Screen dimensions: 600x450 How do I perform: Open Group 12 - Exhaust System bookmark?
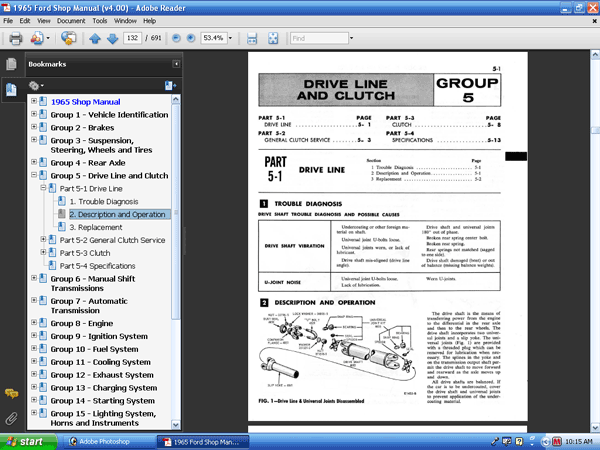(x=102, y=375)
